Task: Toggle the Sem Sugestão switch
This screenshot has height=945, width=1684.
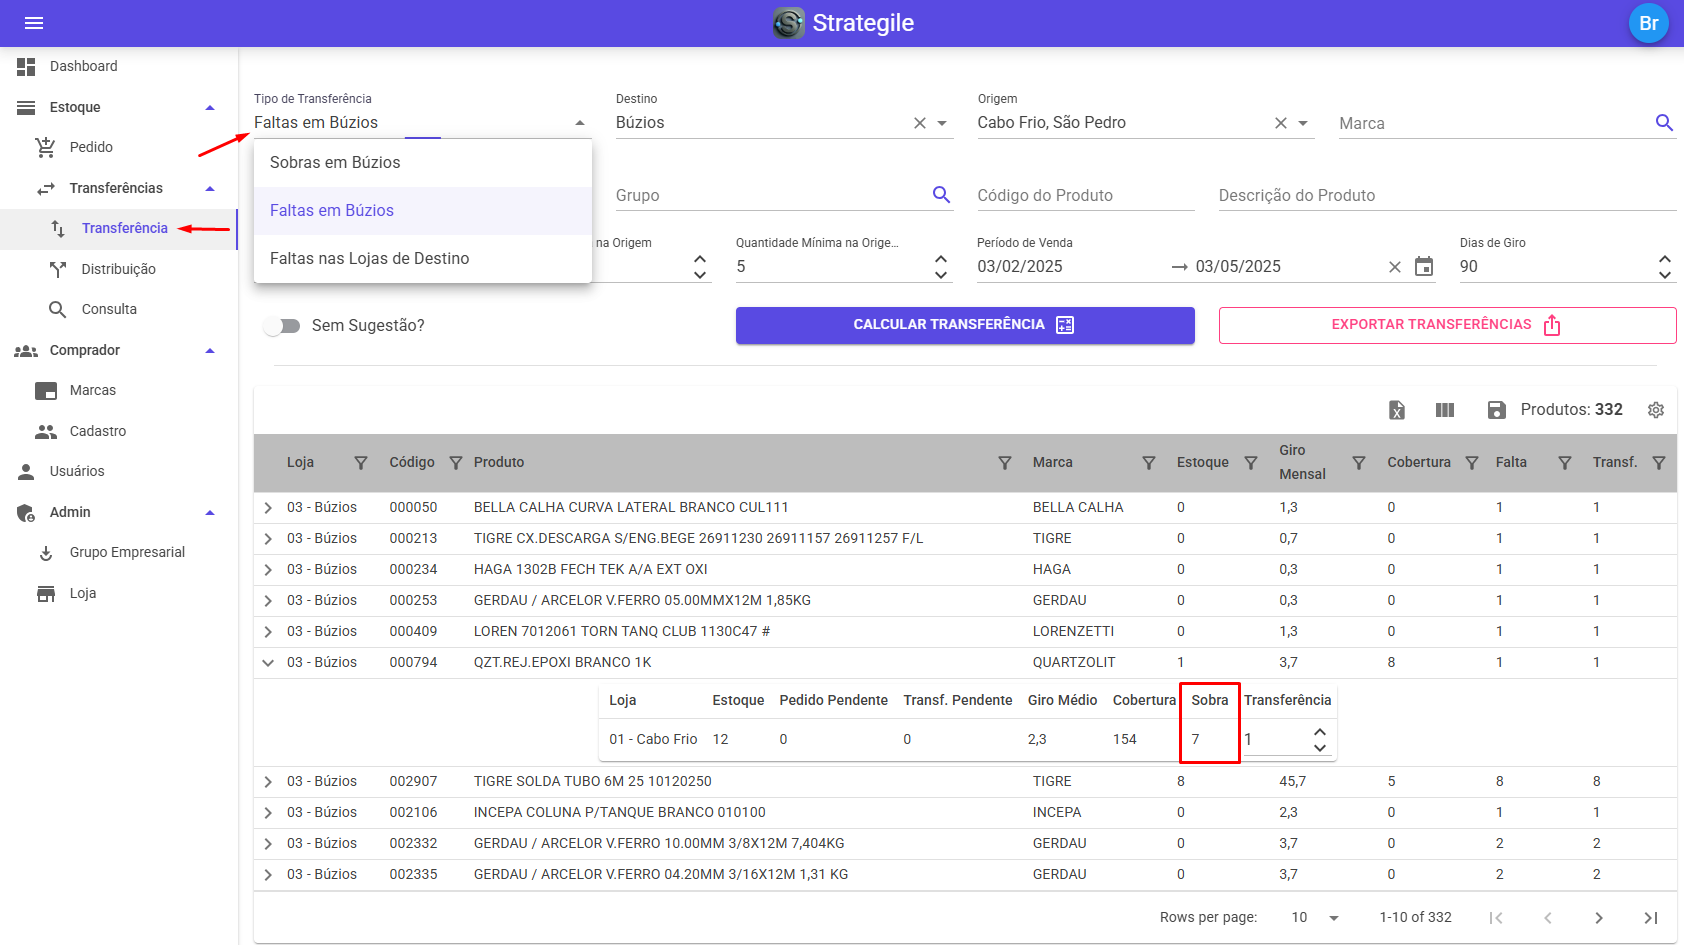Action: [x=282, y=326]
